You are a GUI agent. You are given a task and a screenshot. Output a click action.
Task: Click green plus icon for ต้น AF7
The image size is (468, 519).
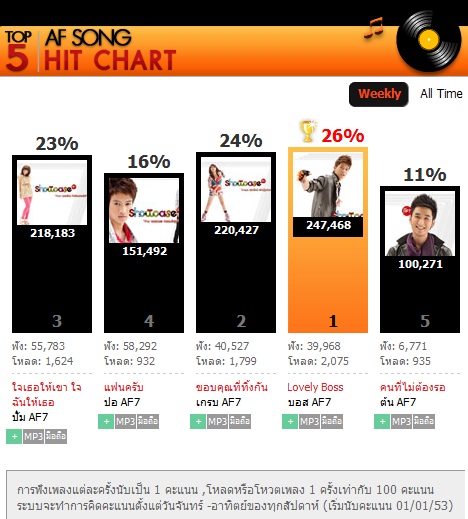(x=382, y=421)
